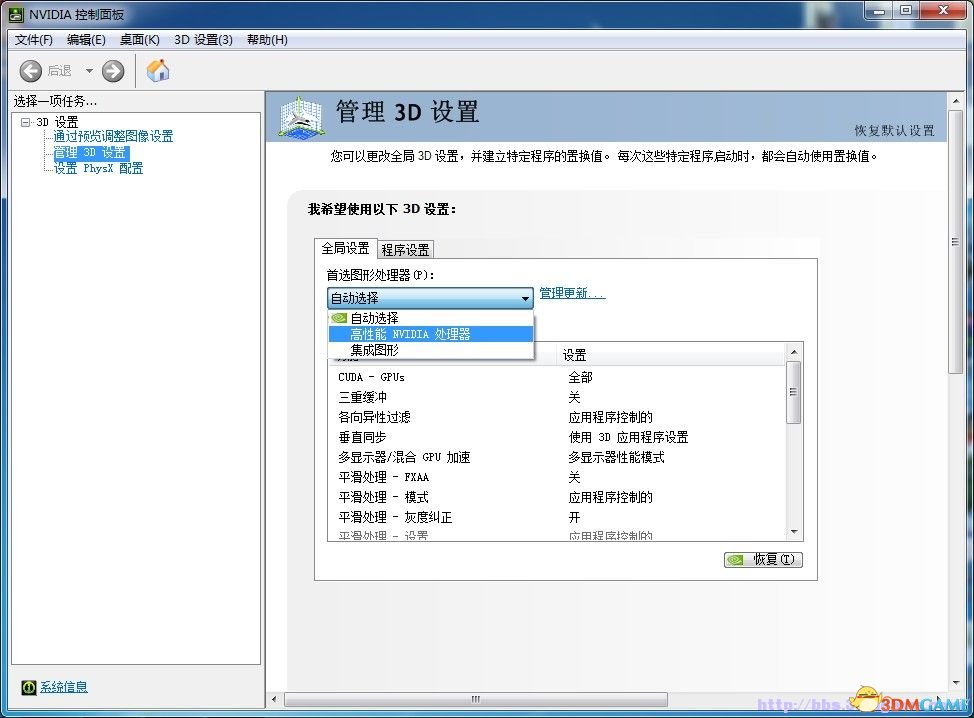Click the 使用 3D 应用程序设置 value
974x718 pixels.
coord(629,437)
